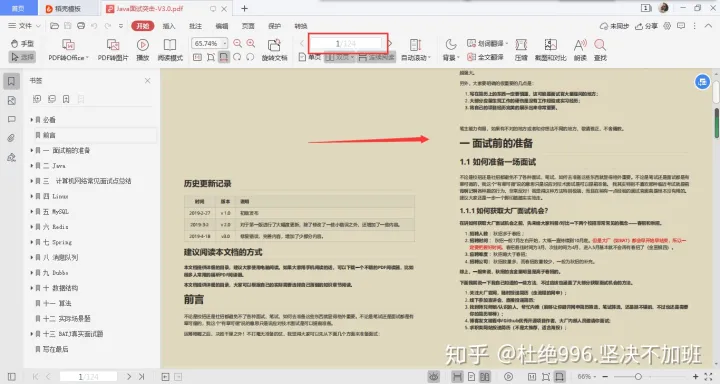Start read aloud (朗读)
The height and width of the screenshot is (384, 720).
tap(580, 50)
